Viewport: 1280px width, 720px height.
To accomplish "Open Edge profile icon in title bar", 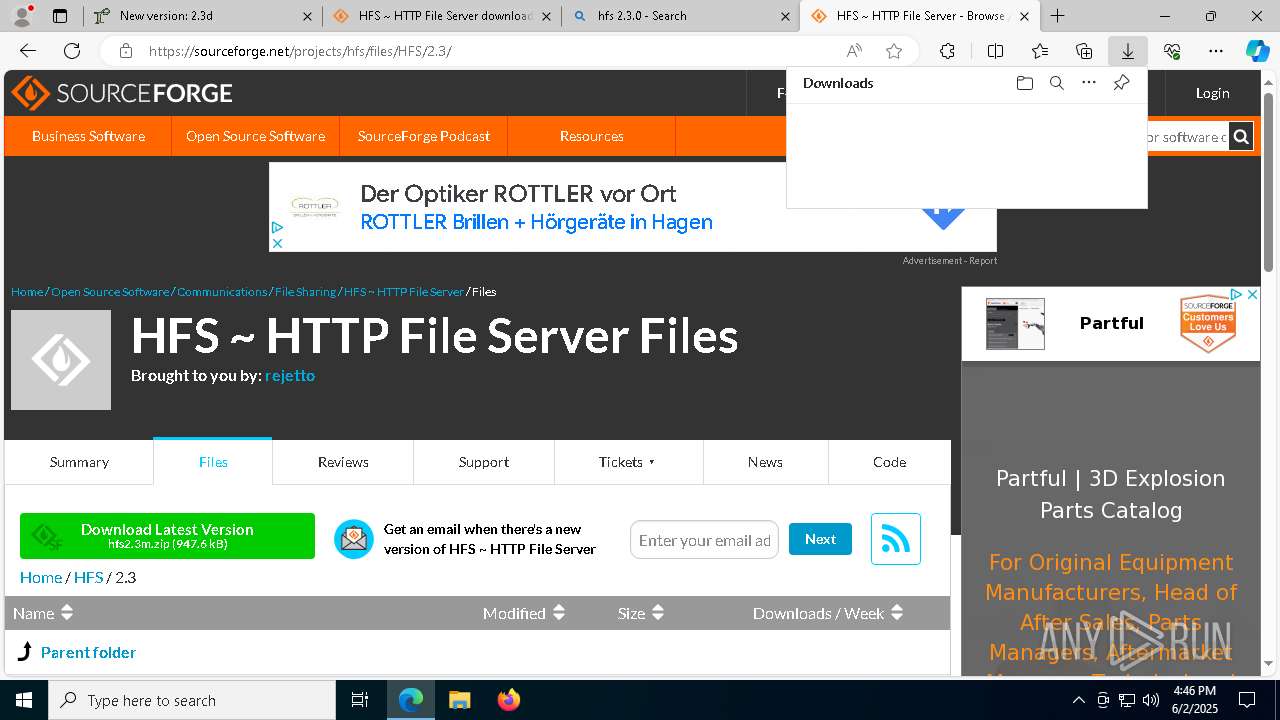I will pos(22,16).
